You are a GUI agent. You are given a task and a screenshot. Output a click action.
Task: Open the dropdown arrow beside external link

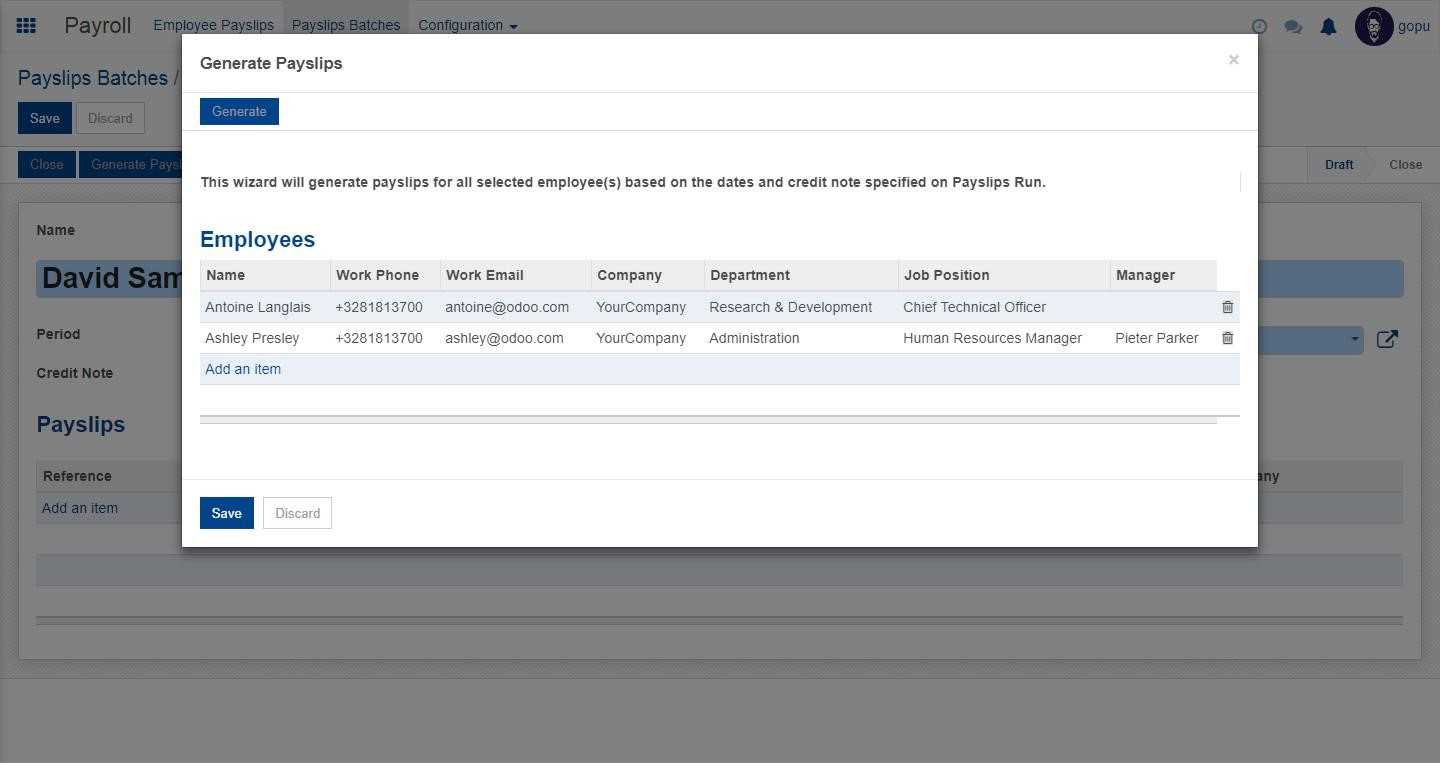[1355, 339]
